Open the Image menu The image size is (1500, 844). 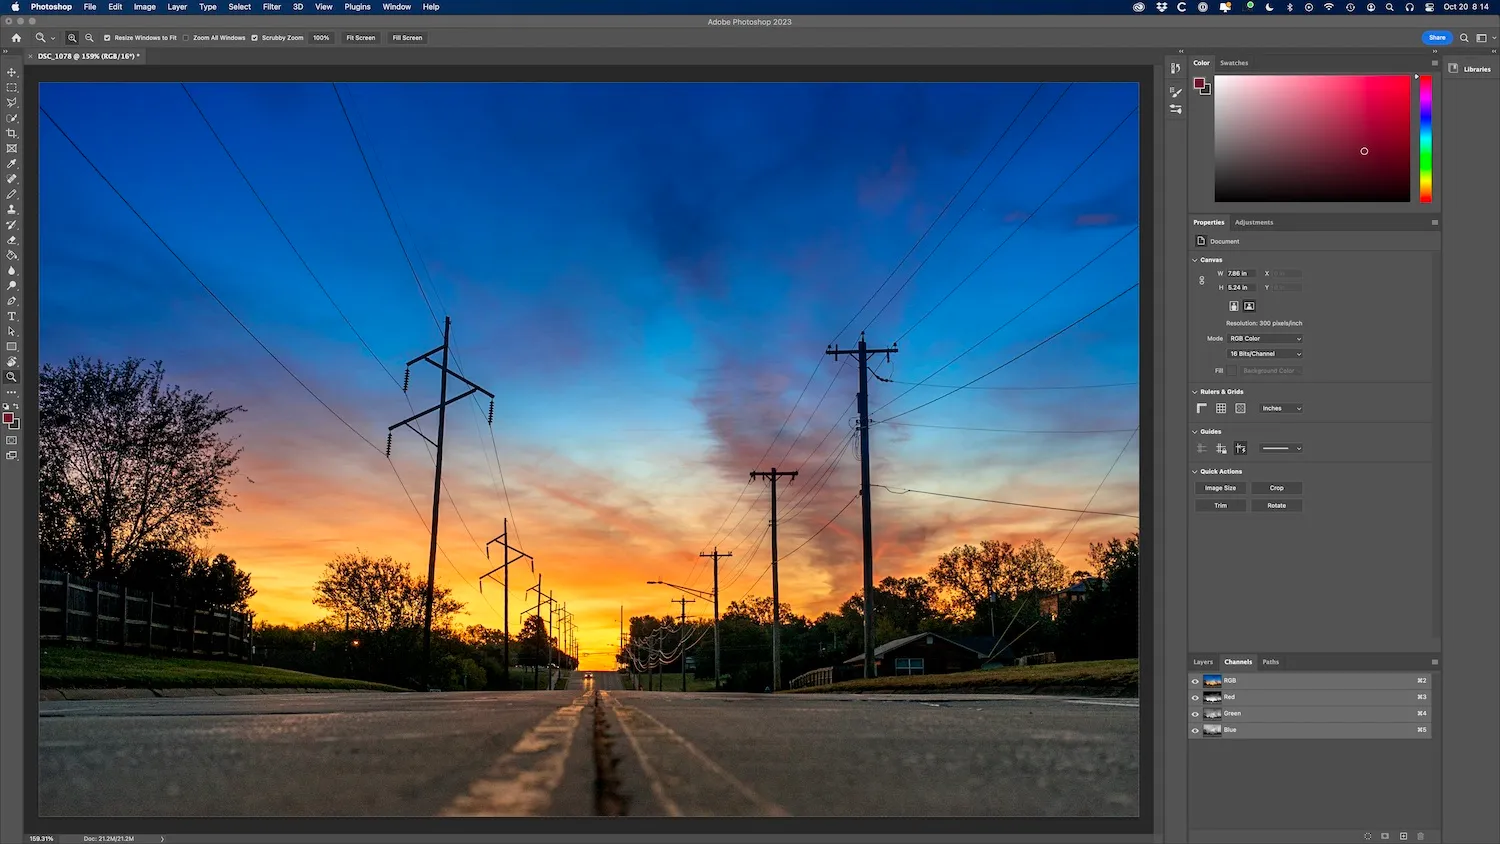145,7
